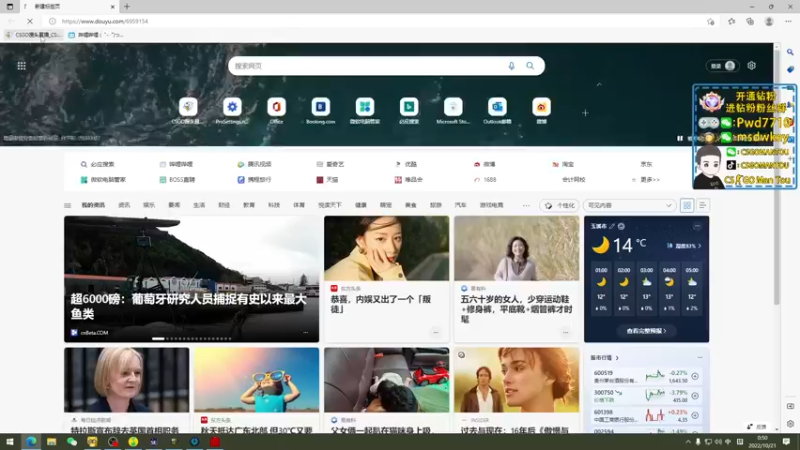Image resolution: width=800 pixels, height=450 pixels.
Task: Open the Windows Start menu
Action: point(10,441)
